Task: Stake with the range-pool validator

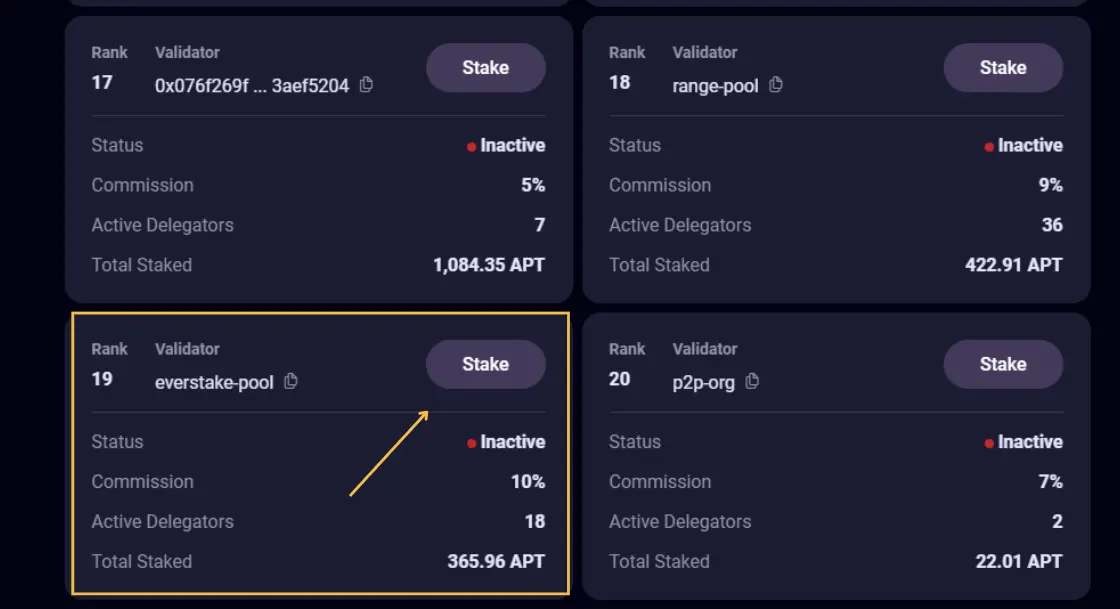Action: (1003, 68)
